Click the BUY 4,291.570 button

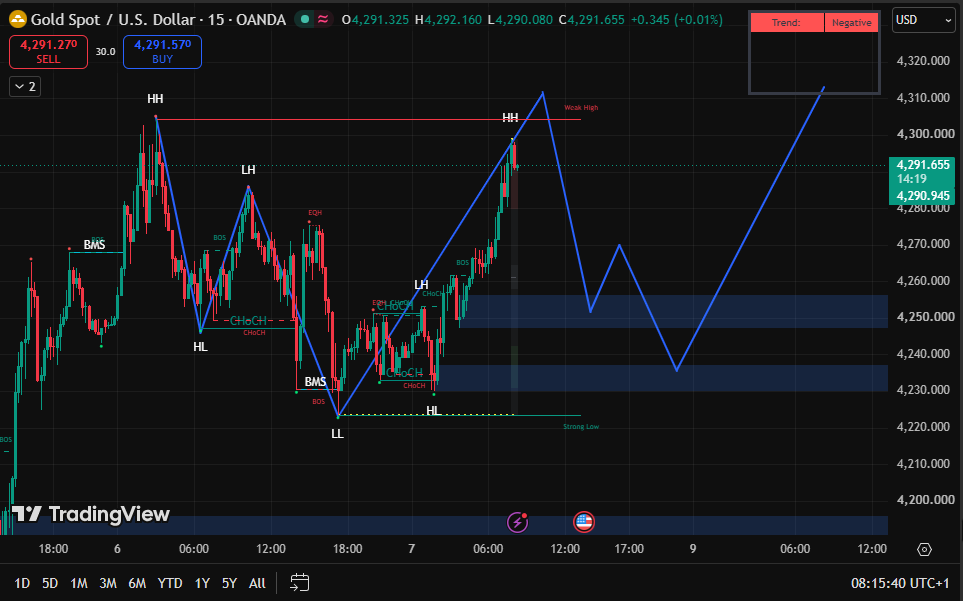(162, 52)
